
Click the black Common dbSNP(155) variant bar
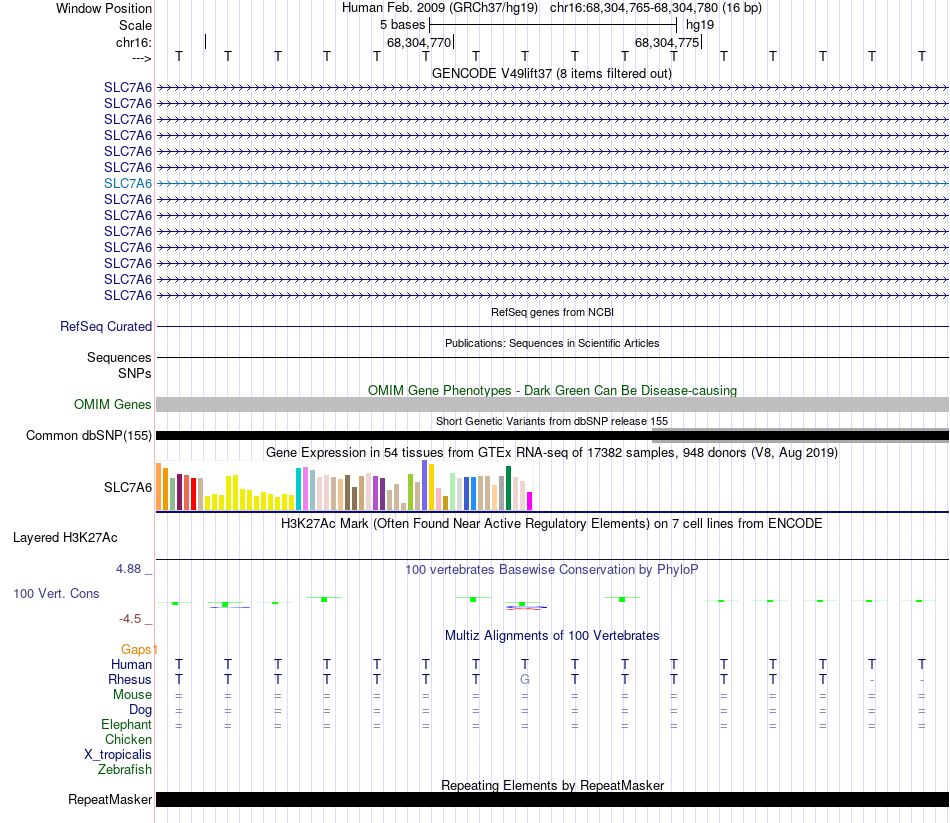tap(552, 435)
